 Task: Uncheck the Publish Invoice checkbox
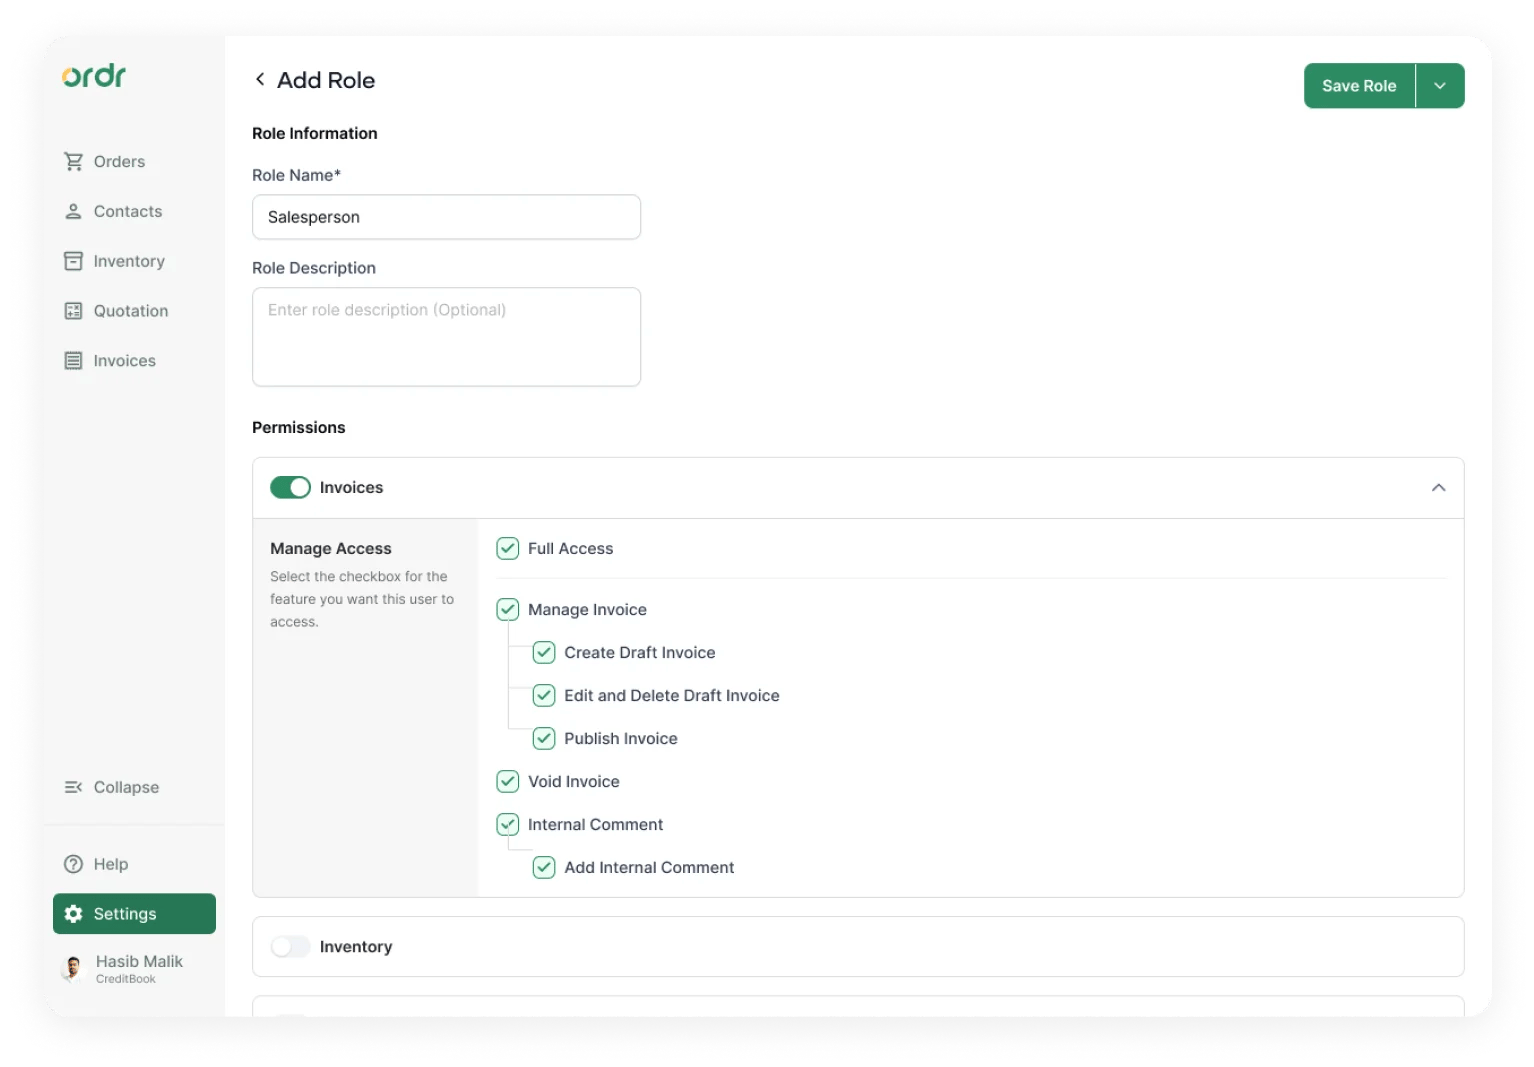544,739
